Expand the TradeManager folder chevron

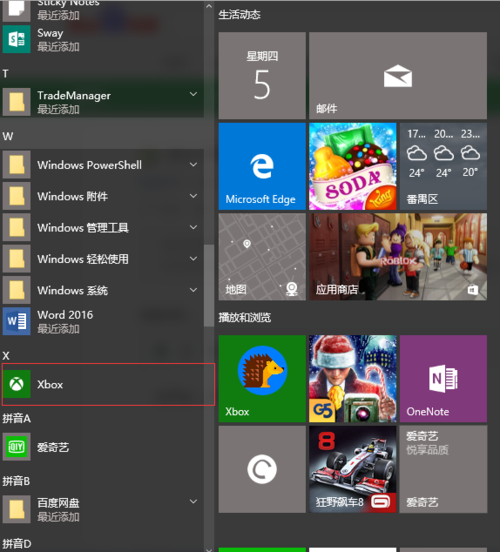193,94
